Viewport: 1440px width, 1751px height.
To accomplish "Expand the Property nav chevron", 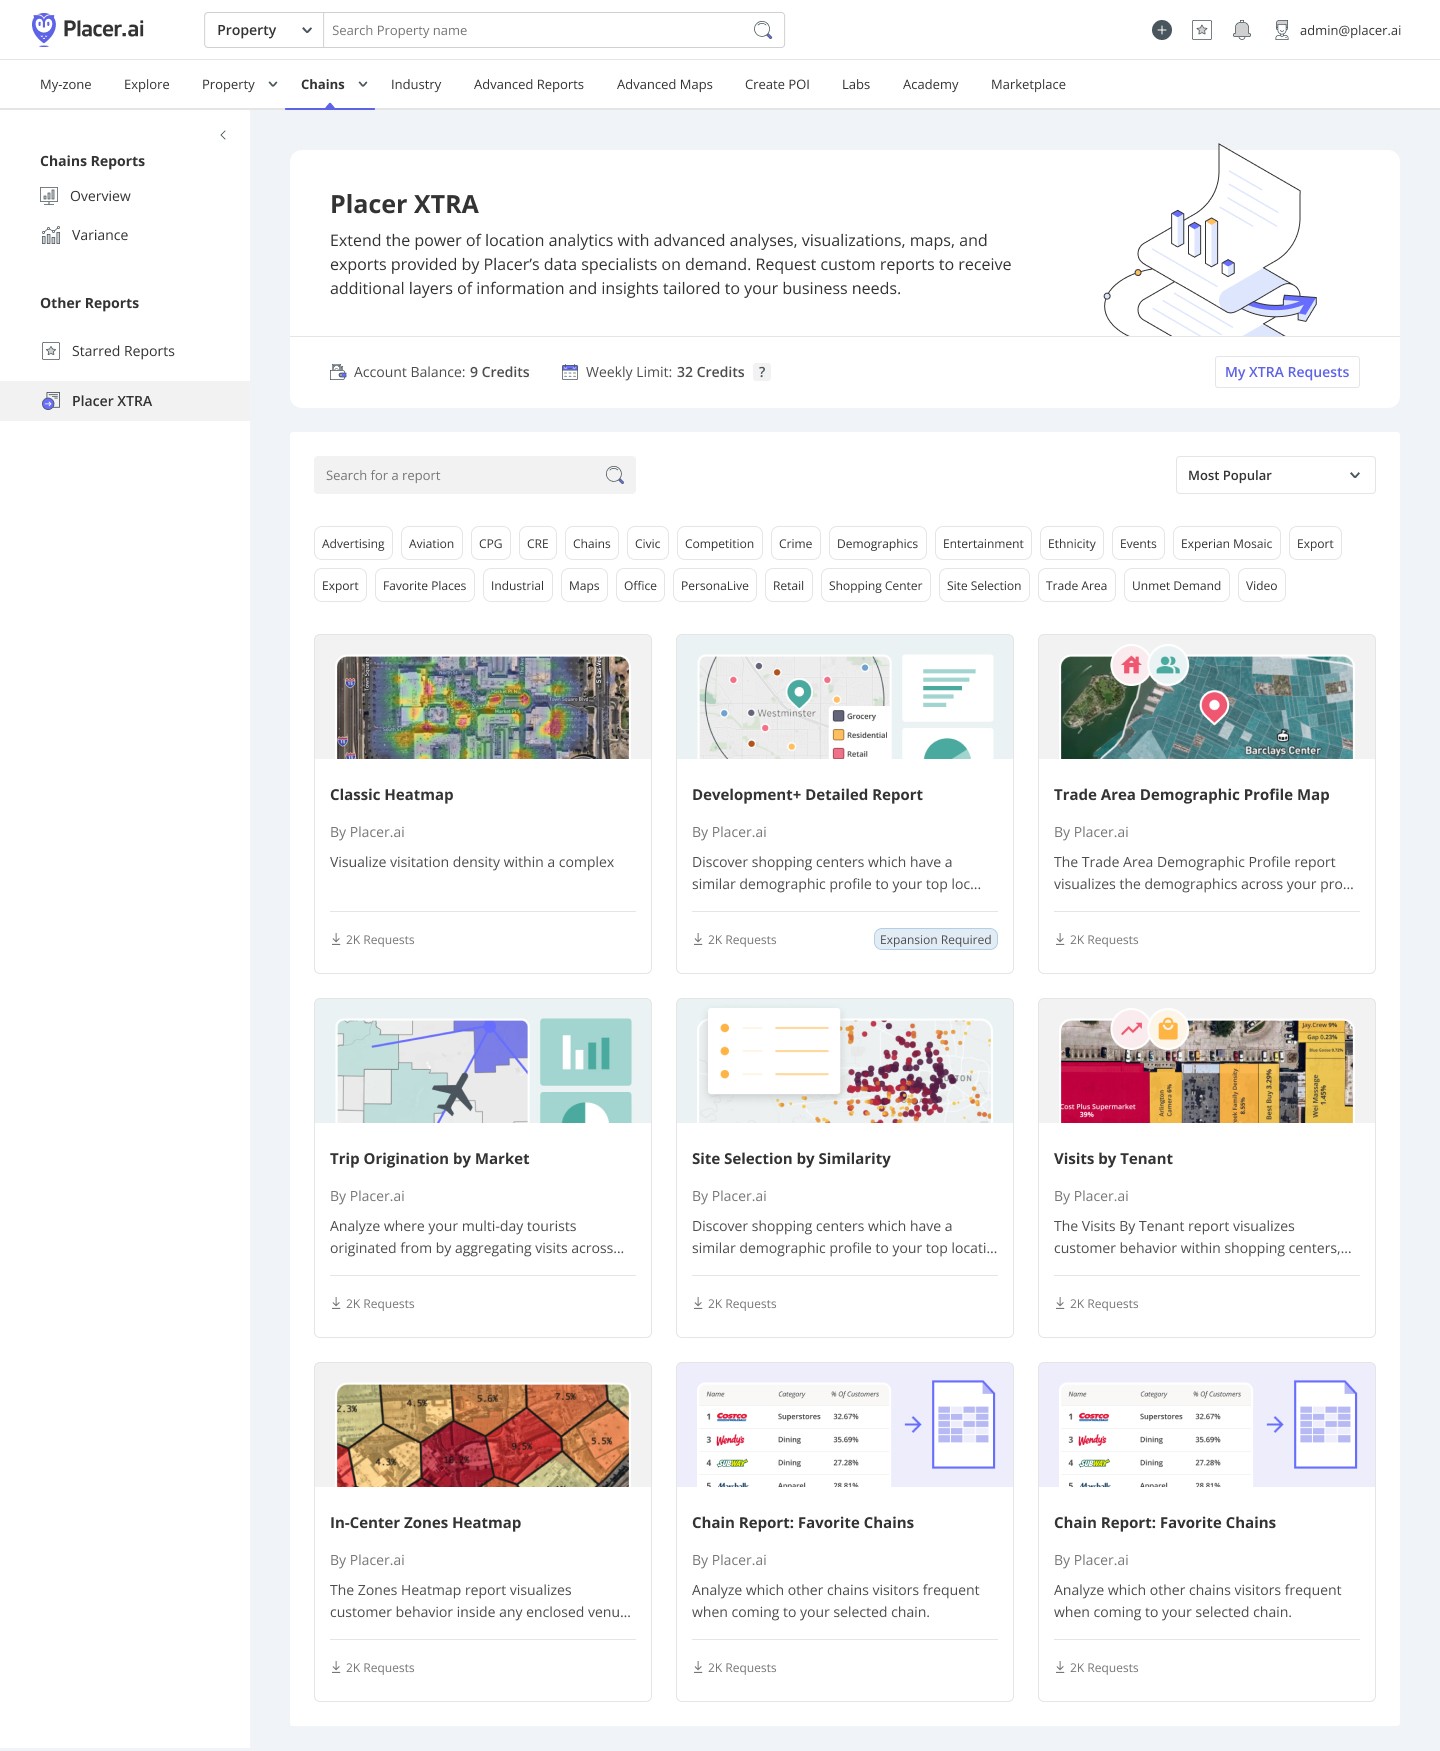I will click(273, 84).
